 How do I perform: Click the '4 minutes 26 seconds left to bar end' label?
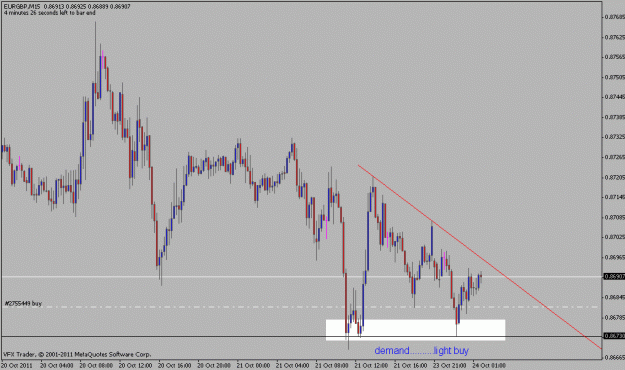click(50, 13)
